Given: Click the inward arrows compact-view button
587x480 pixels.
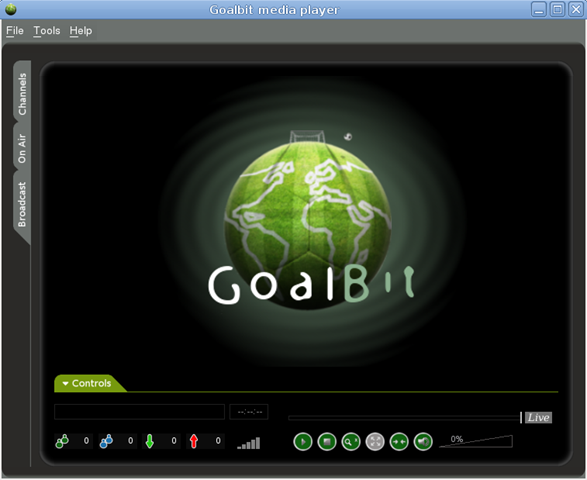Looking at the screenshot, I should point(399,441).
